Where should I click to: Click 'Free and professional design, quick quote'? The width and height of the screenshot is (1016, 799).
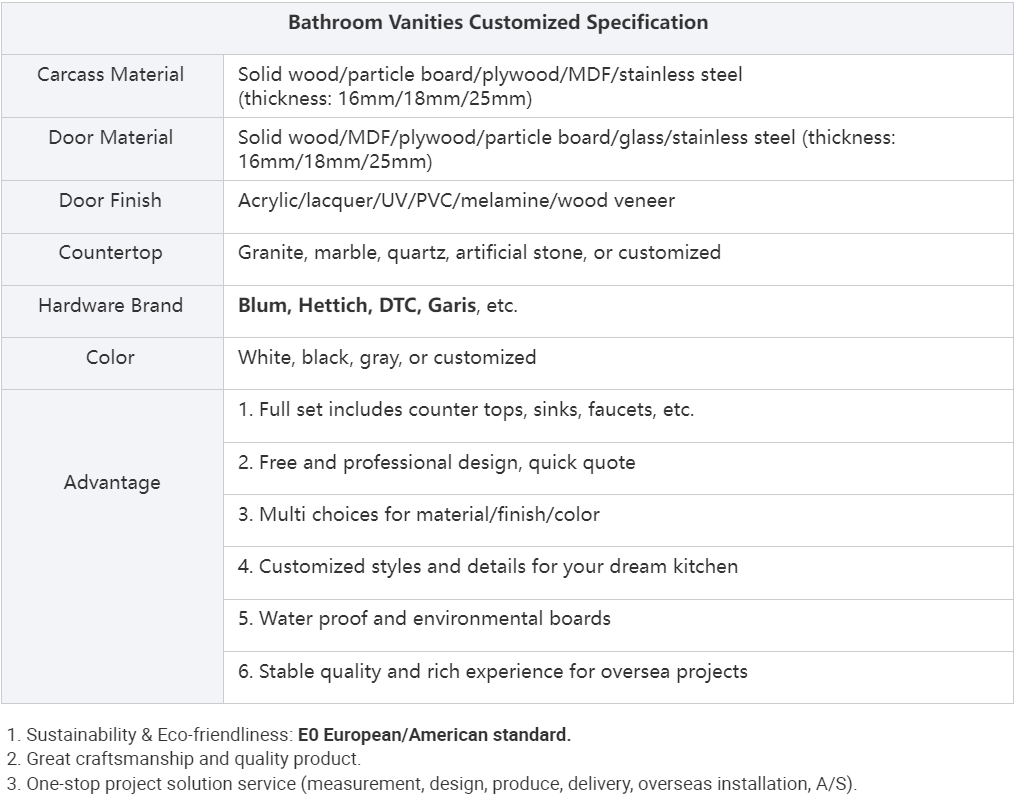coord(437,463)
